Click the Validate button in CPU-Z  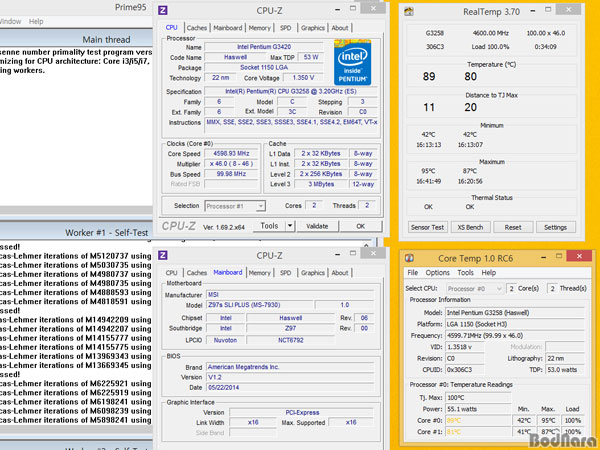click(x=317, y=226)
